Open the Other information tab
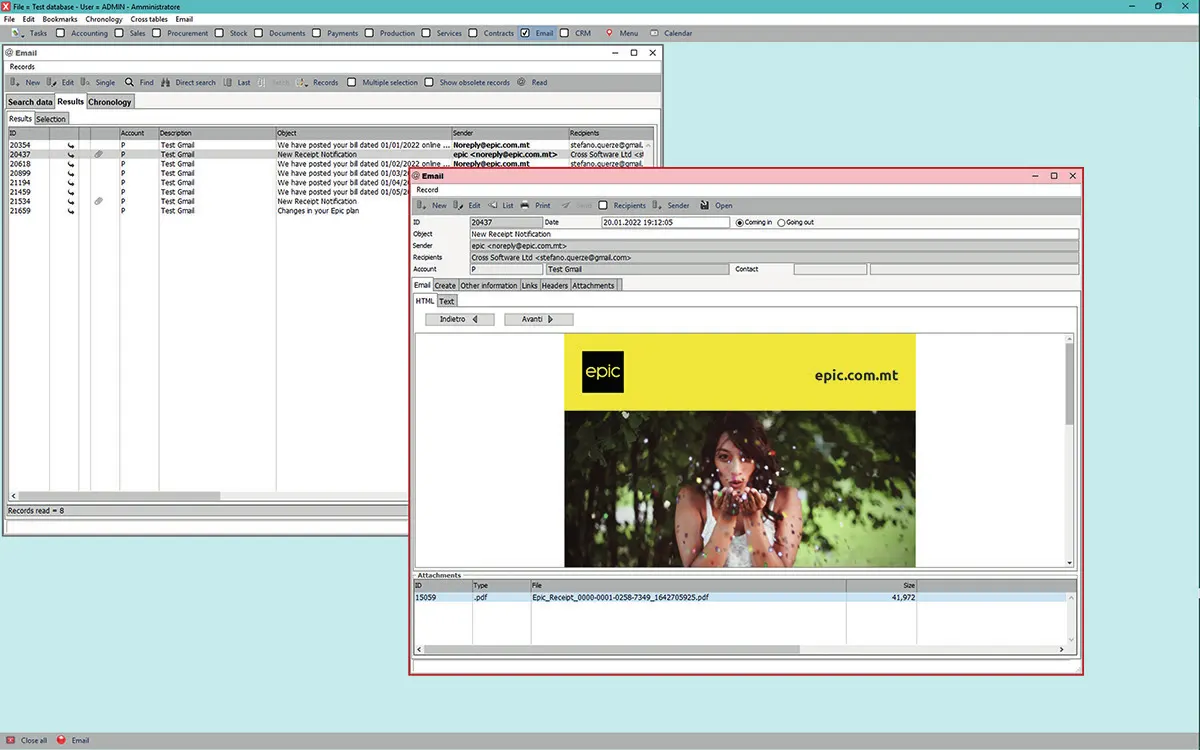1200x750 pixels. [489, 285]
